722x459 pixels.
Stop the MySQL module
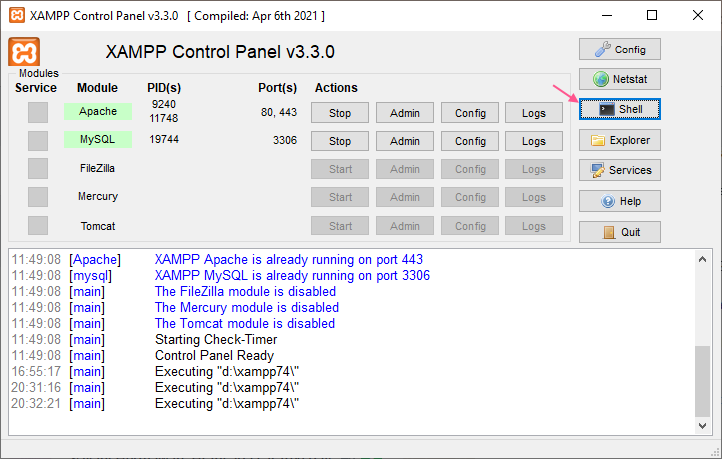click(x=340, y=141)
